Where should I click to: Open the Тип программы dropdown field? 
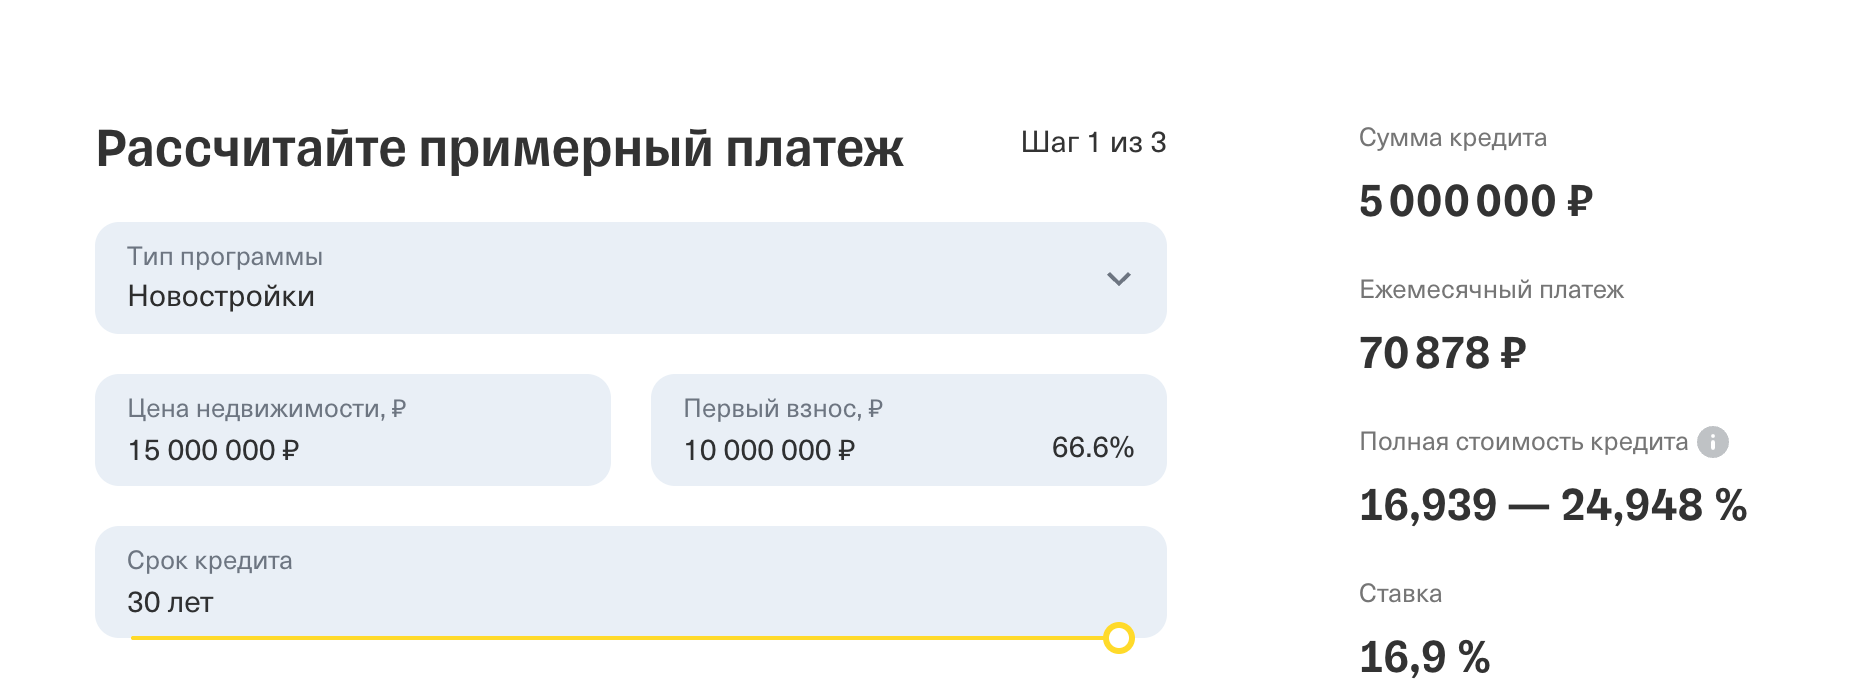pyautogui.click(x=631, y=278)
